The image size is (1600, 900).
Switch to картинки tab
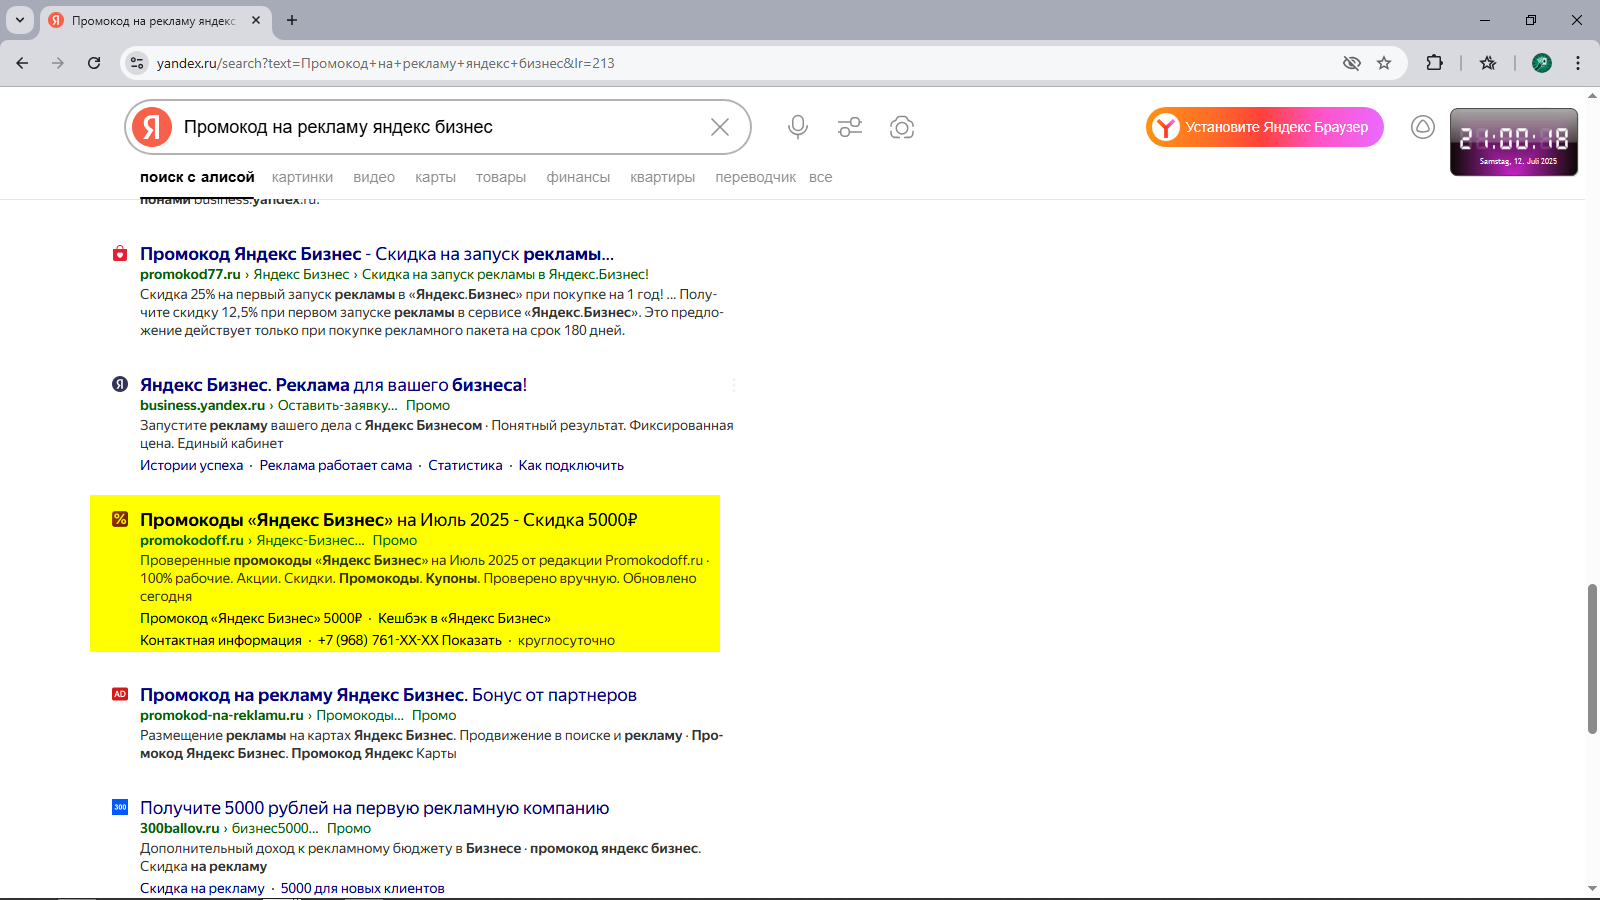pyautogui.click(x=302, y=177)
